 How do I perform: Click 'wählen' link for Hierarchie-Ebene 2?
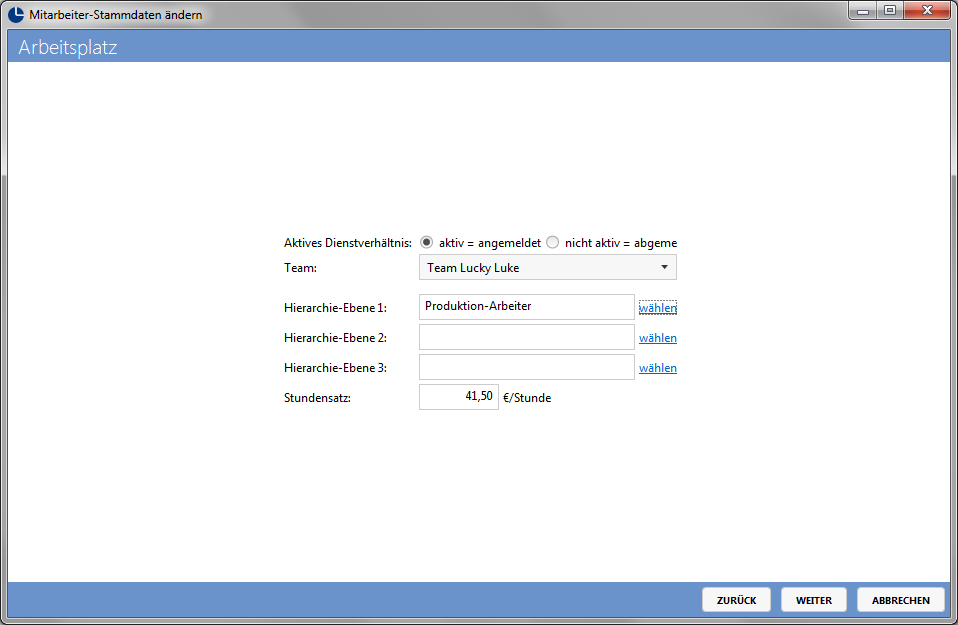657,338
